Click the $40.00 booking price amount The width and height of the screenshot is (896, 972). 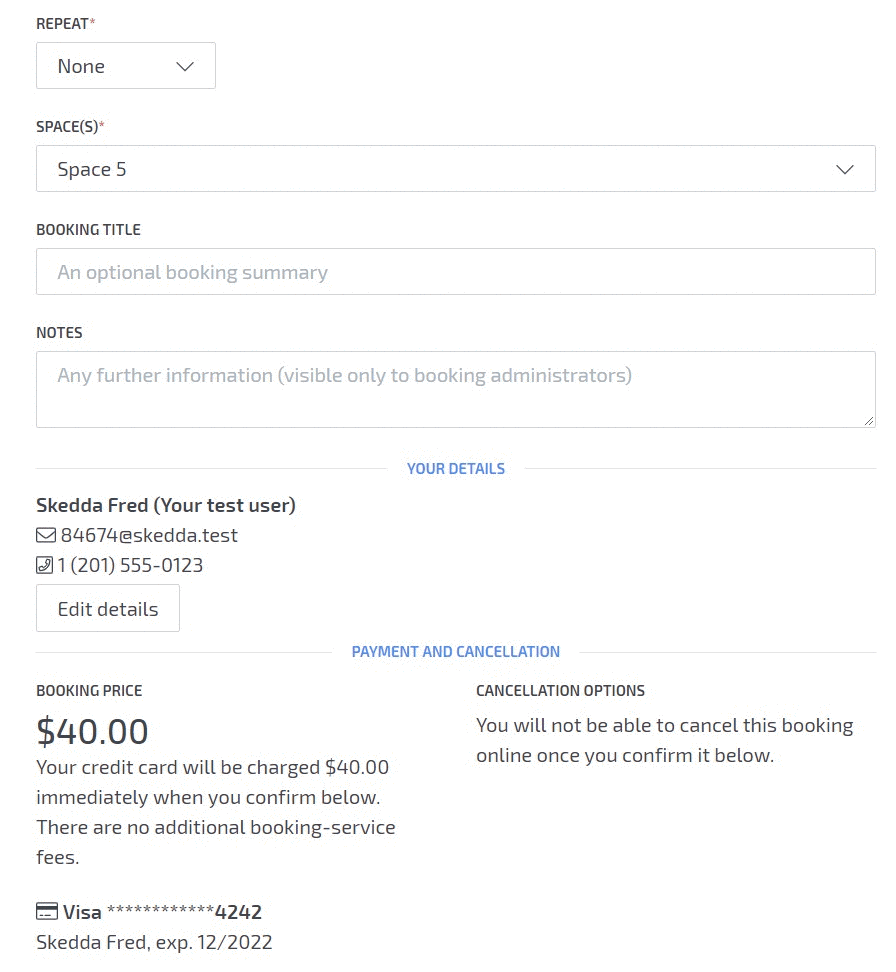tap(92, 732)
